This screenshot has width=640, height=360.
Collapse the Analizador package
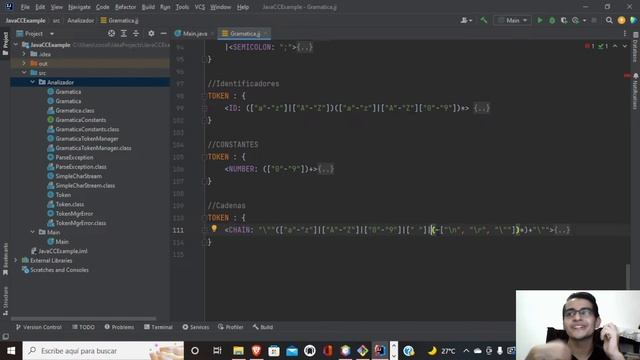[x=33, y=82]
